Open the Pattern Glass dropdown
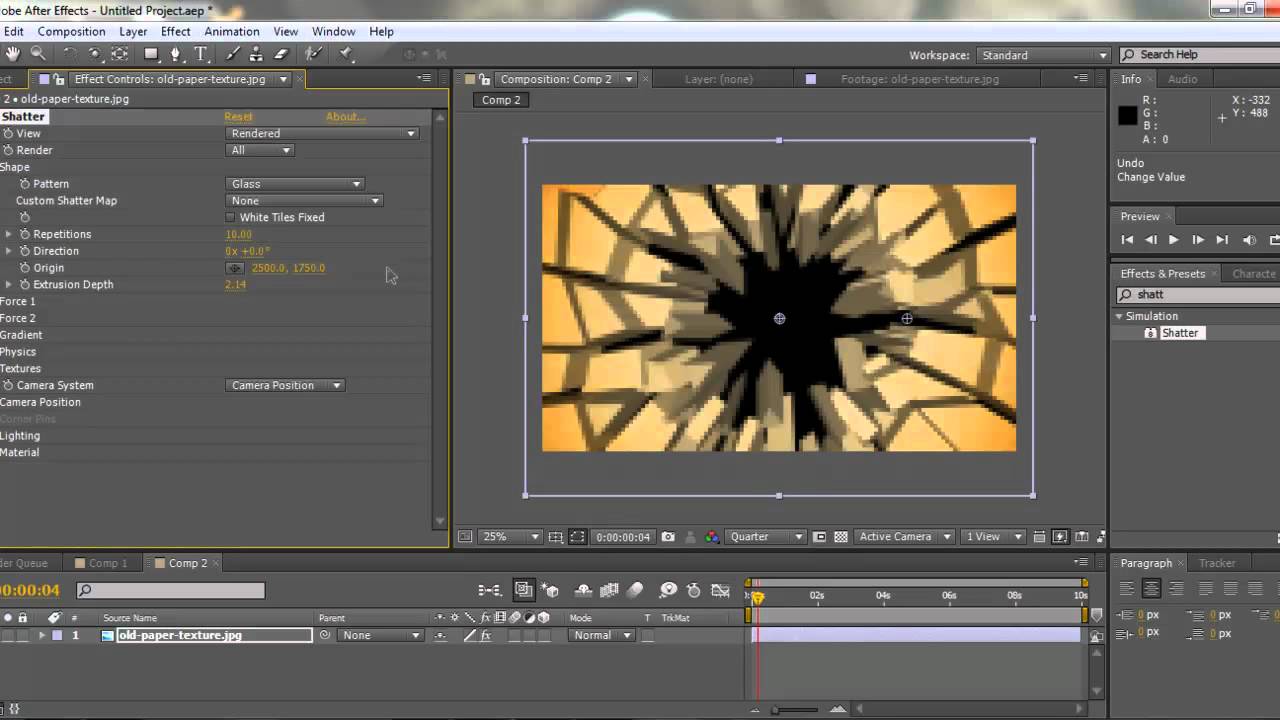The width and height of the screenshot is (1280, 720). click(295, 184)
